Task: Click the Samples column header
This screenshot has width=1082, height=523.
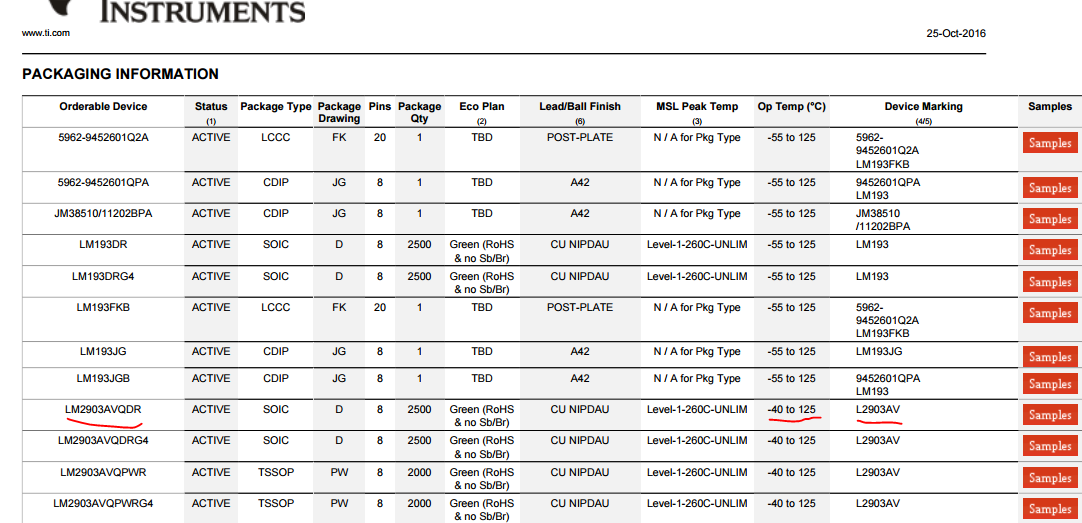Action: click(x=1050, y=106)
